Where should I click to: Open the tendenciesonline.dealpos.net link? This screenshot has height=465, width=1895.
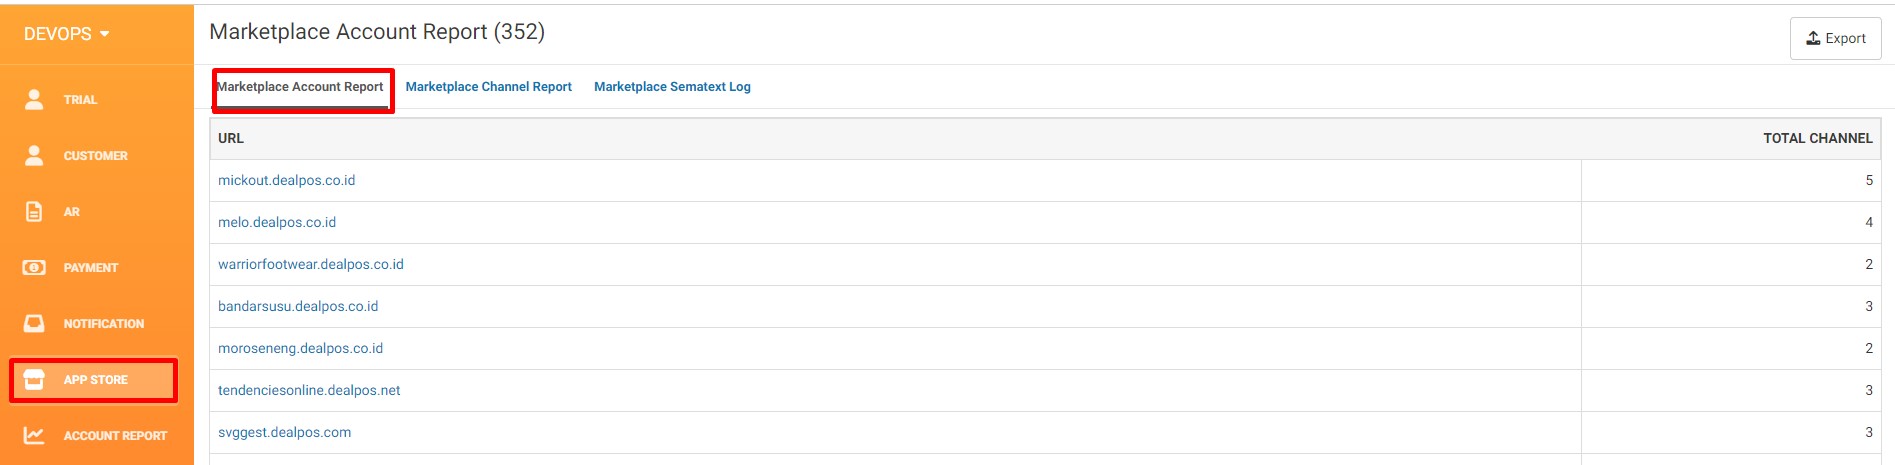[309, 390]
